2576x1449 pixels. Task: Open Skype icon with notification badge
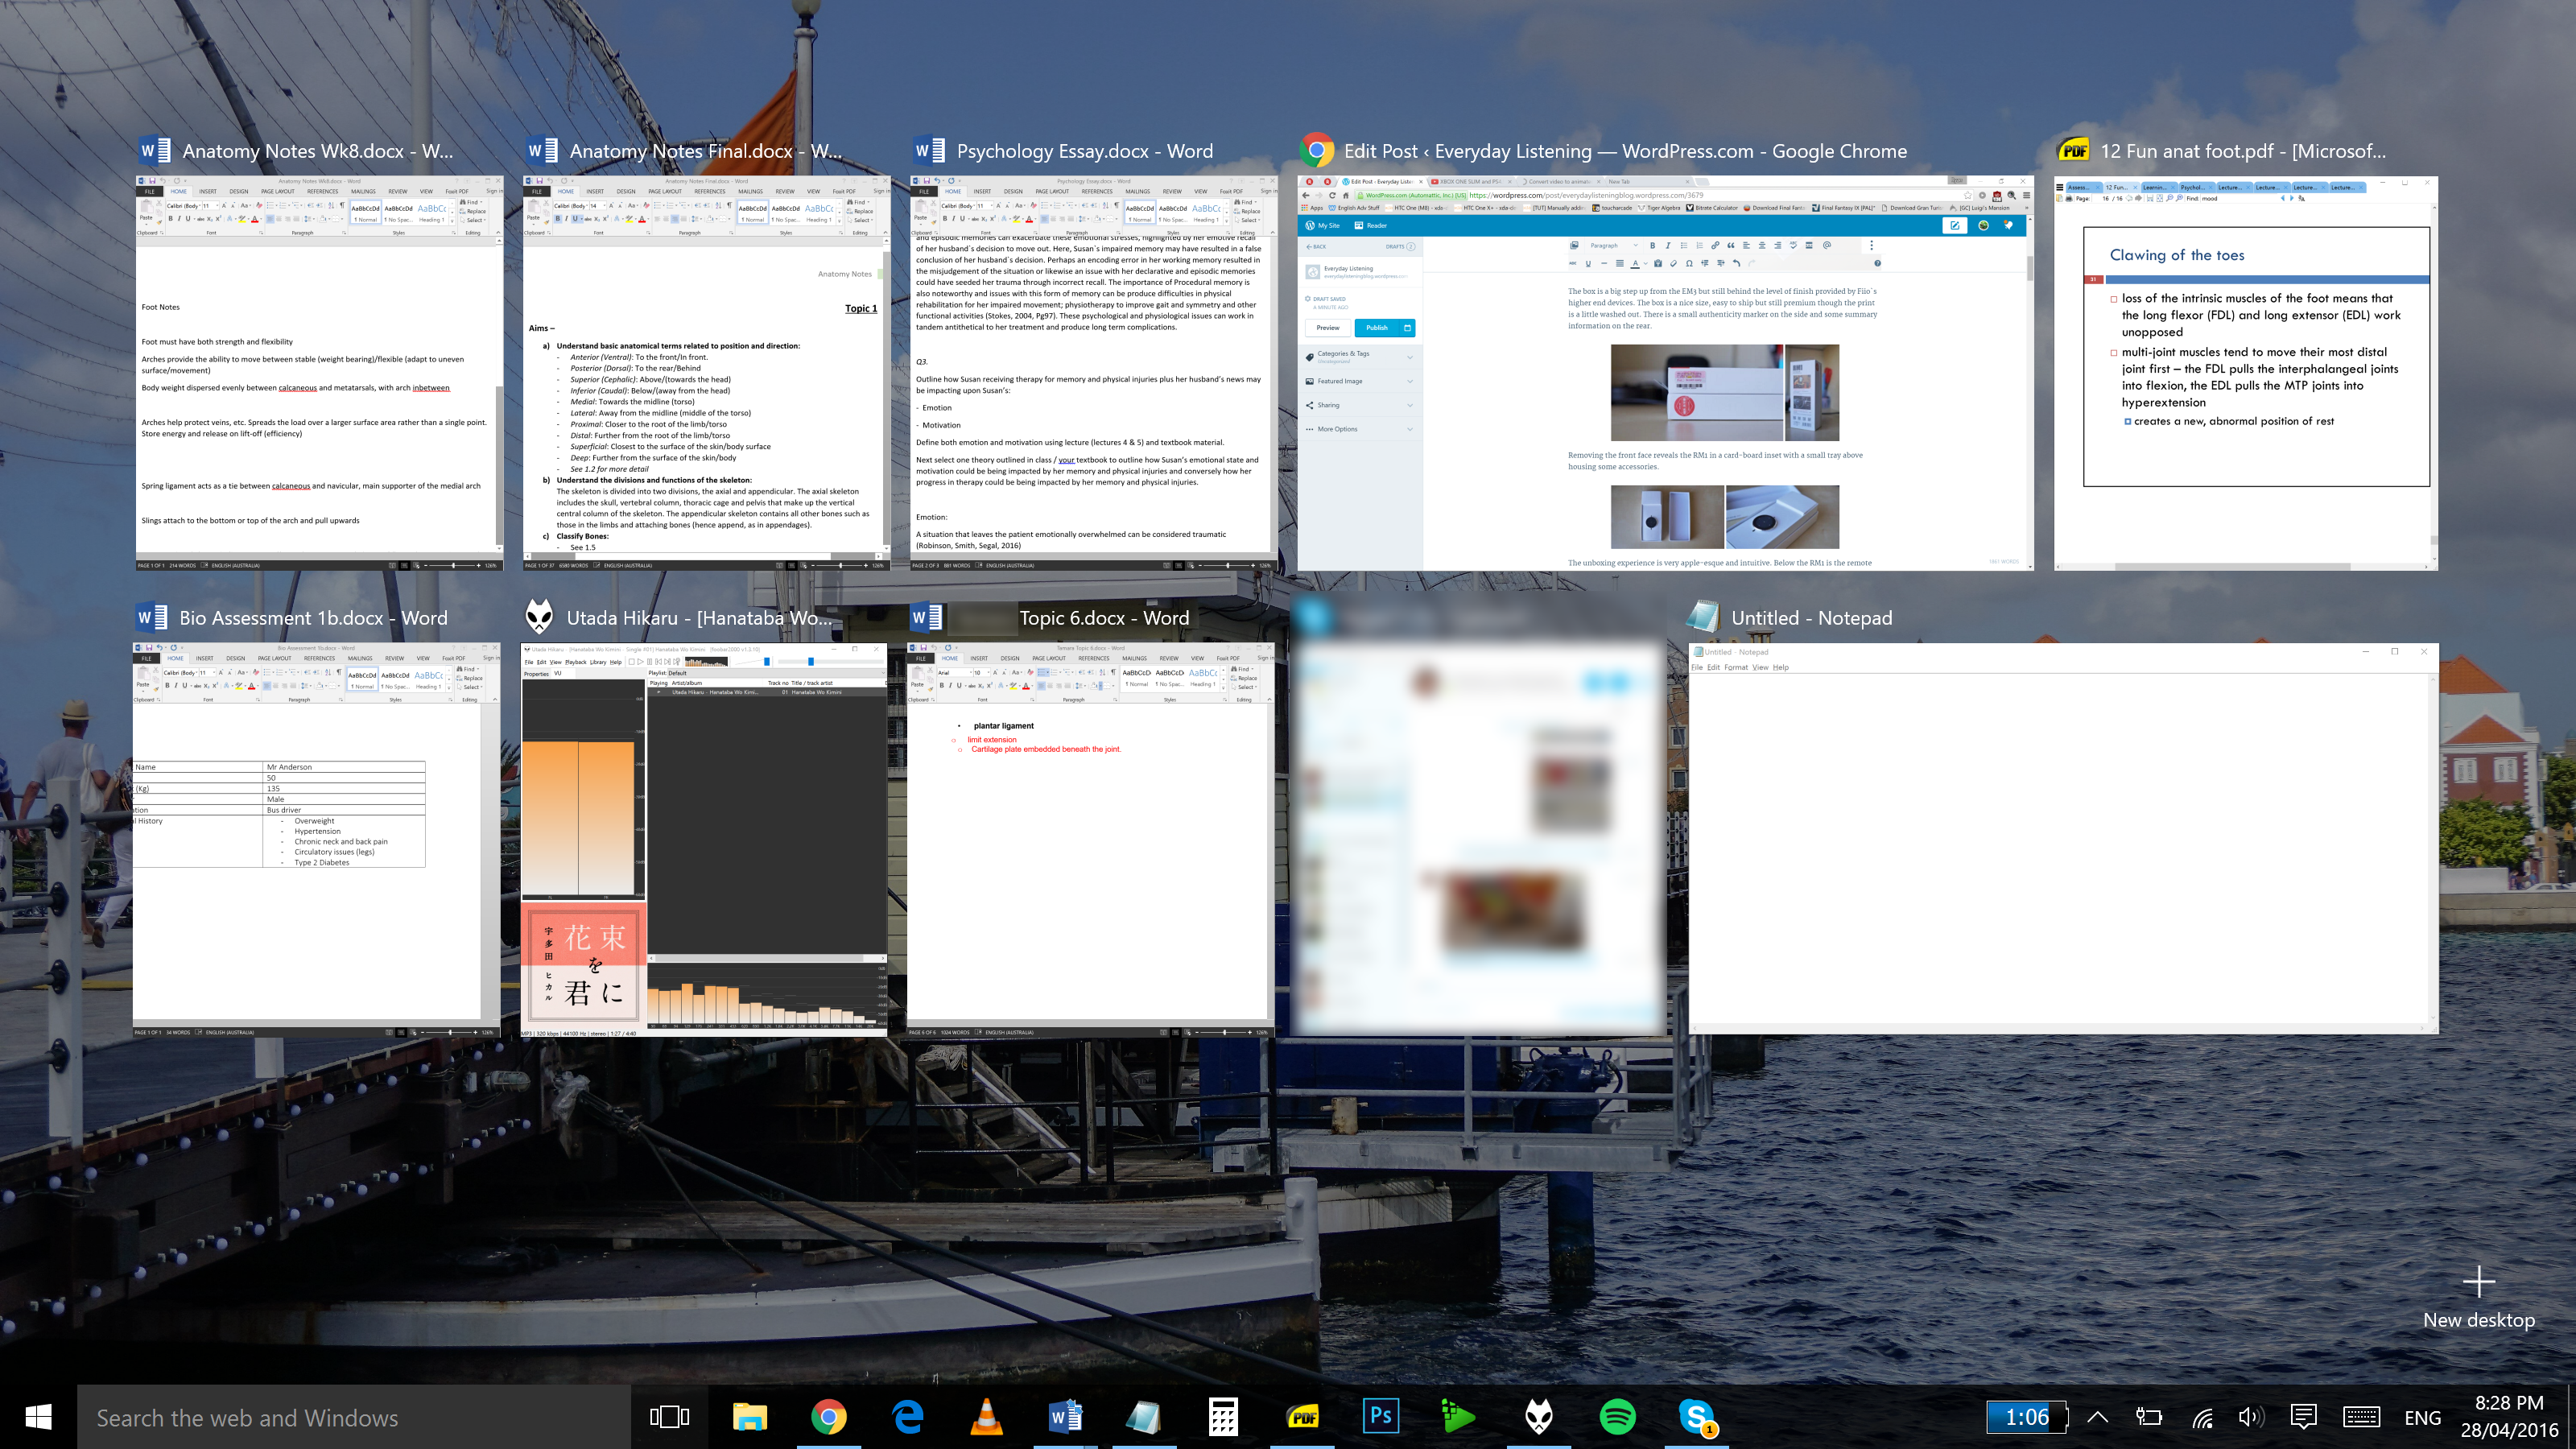[x=1696, y=1417]
